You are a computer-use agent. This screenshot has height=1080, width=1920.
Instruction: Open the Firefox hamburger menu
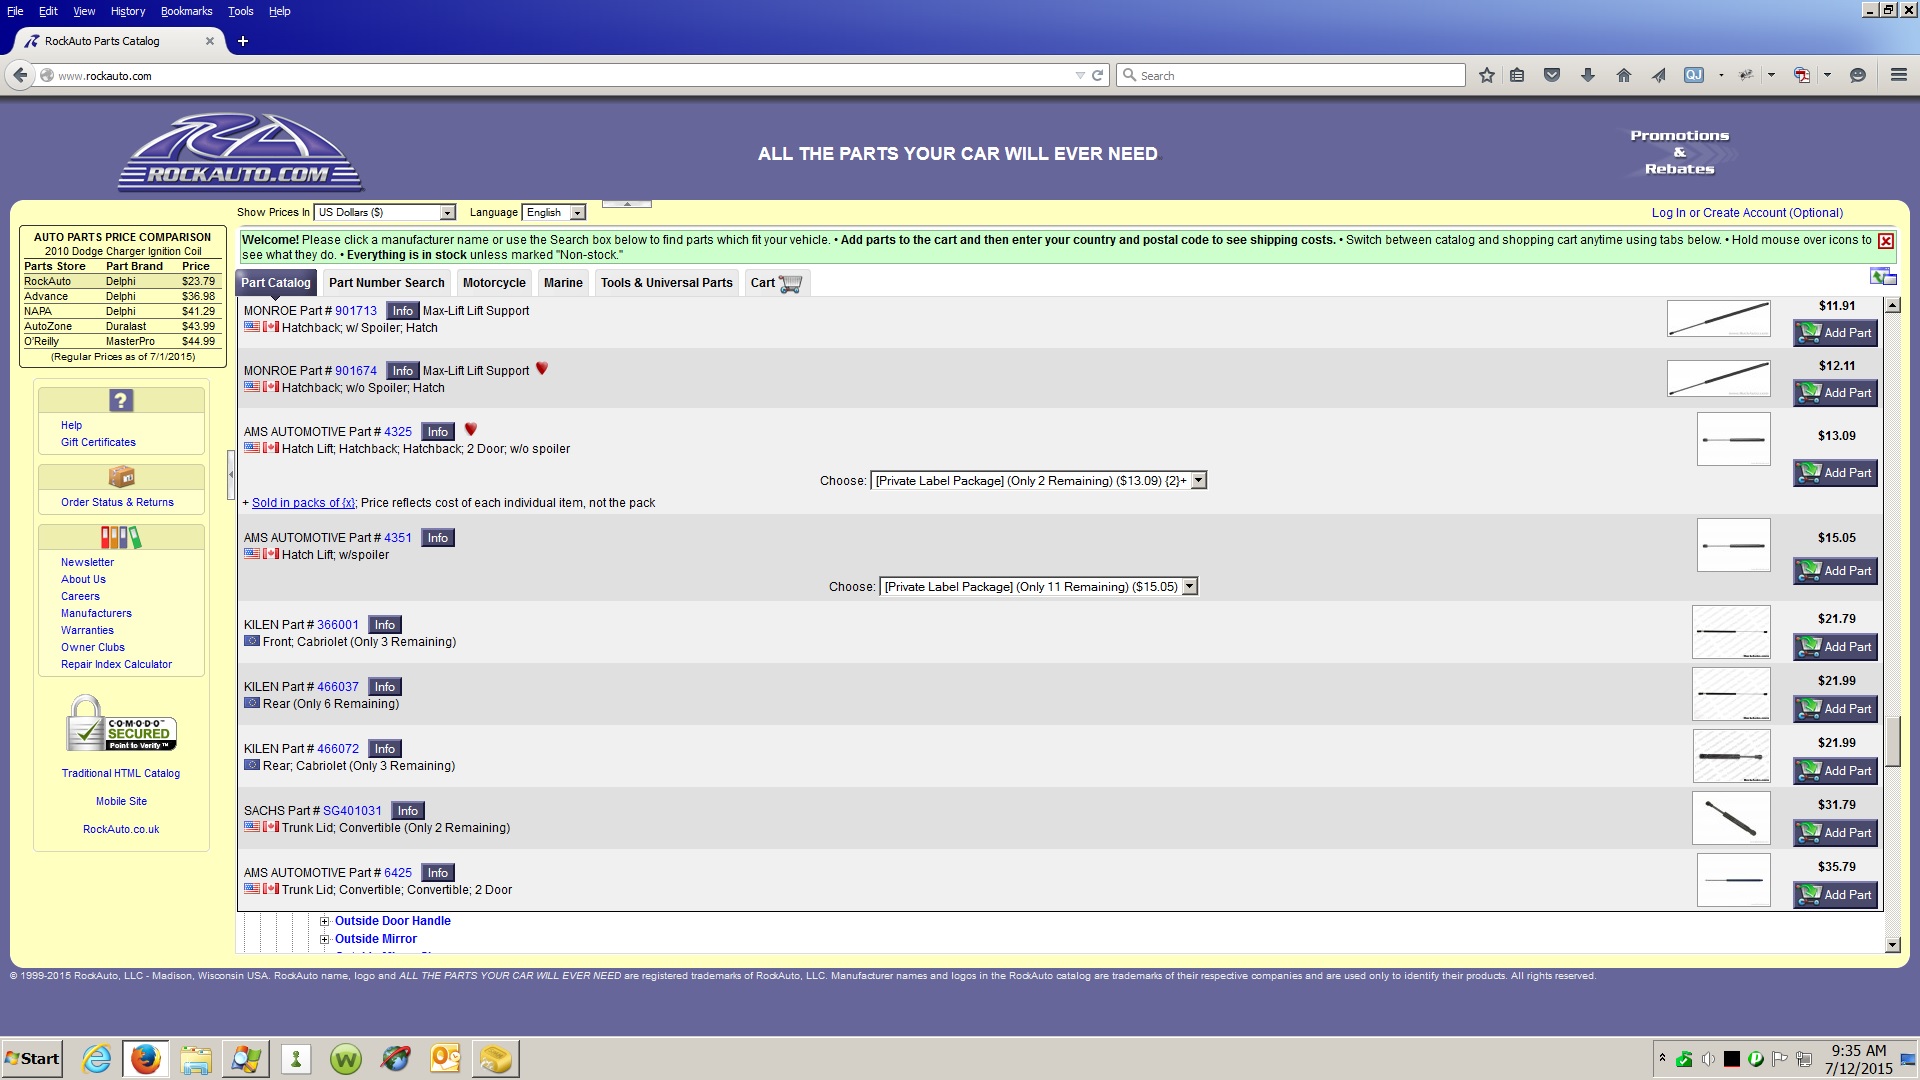pos(1898,75)
